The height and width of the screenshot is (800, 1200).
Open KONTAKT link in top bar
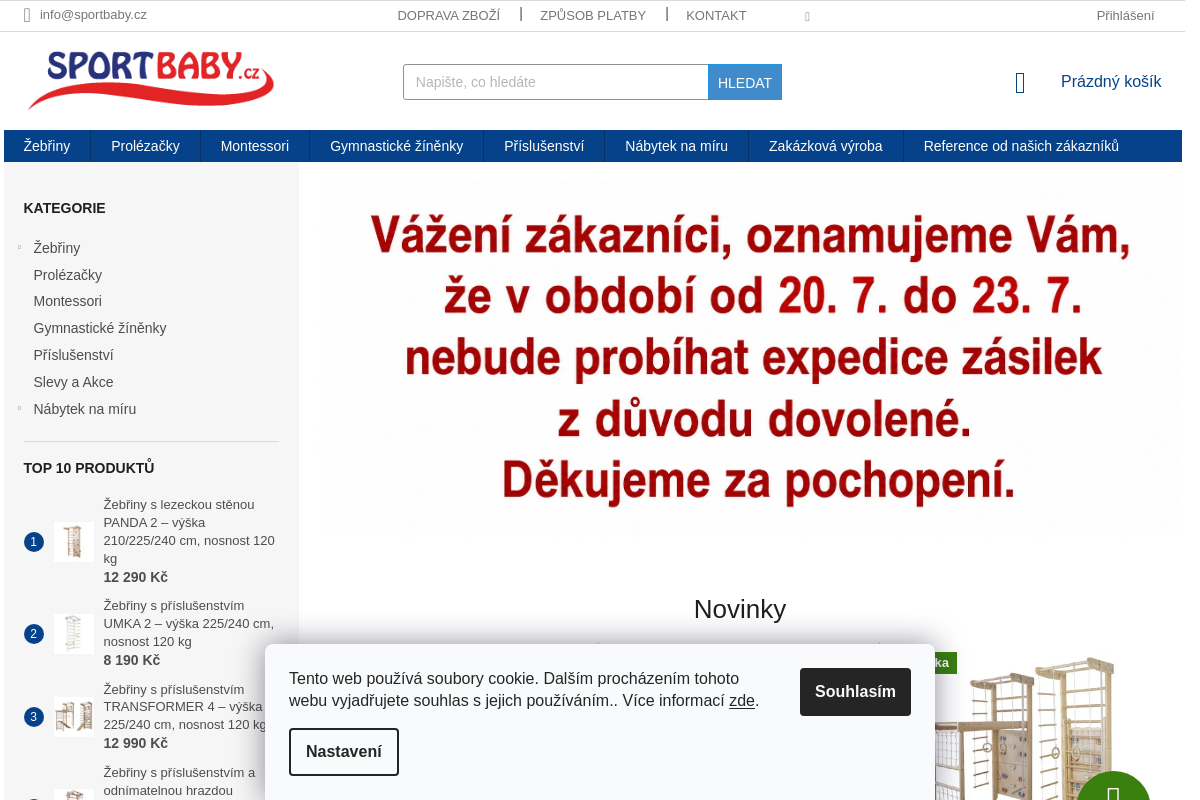[716, 16]
